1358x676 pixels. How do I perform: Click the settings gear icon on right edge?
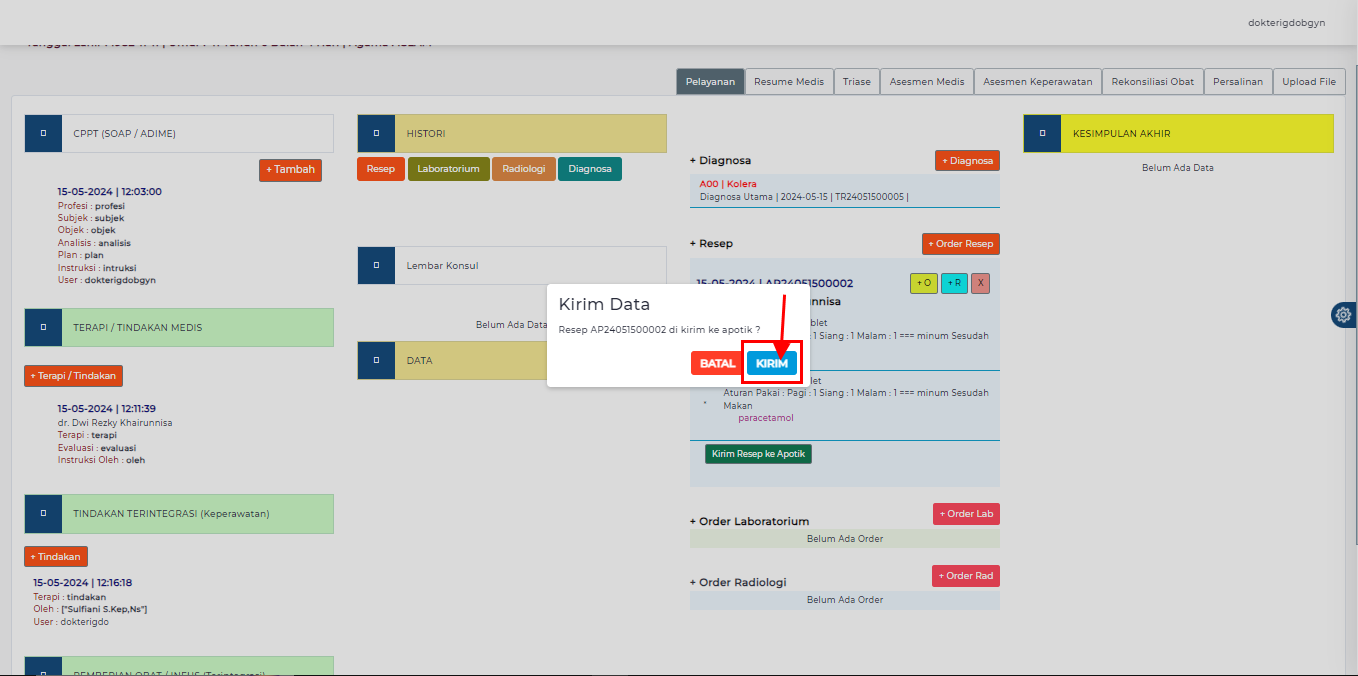[x=1343, y=315]
